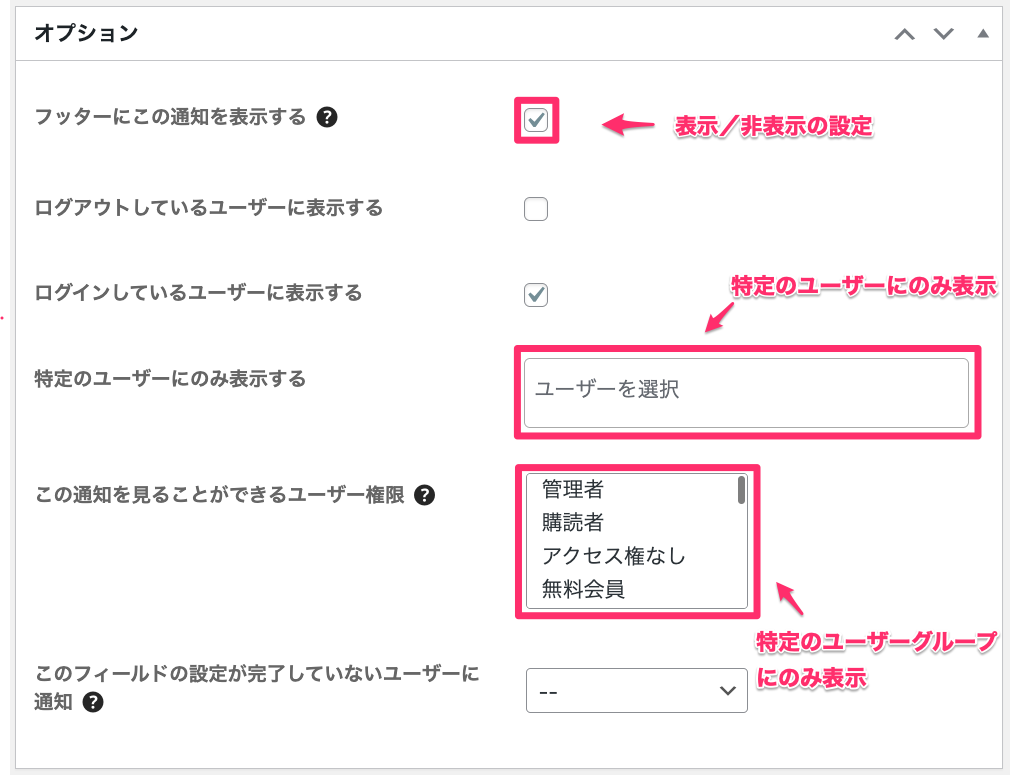The image size is (1010, 775).
Task: Enable ログアウトしているユーザーに表示する checkbox
Action: click(x=536, y=209)
